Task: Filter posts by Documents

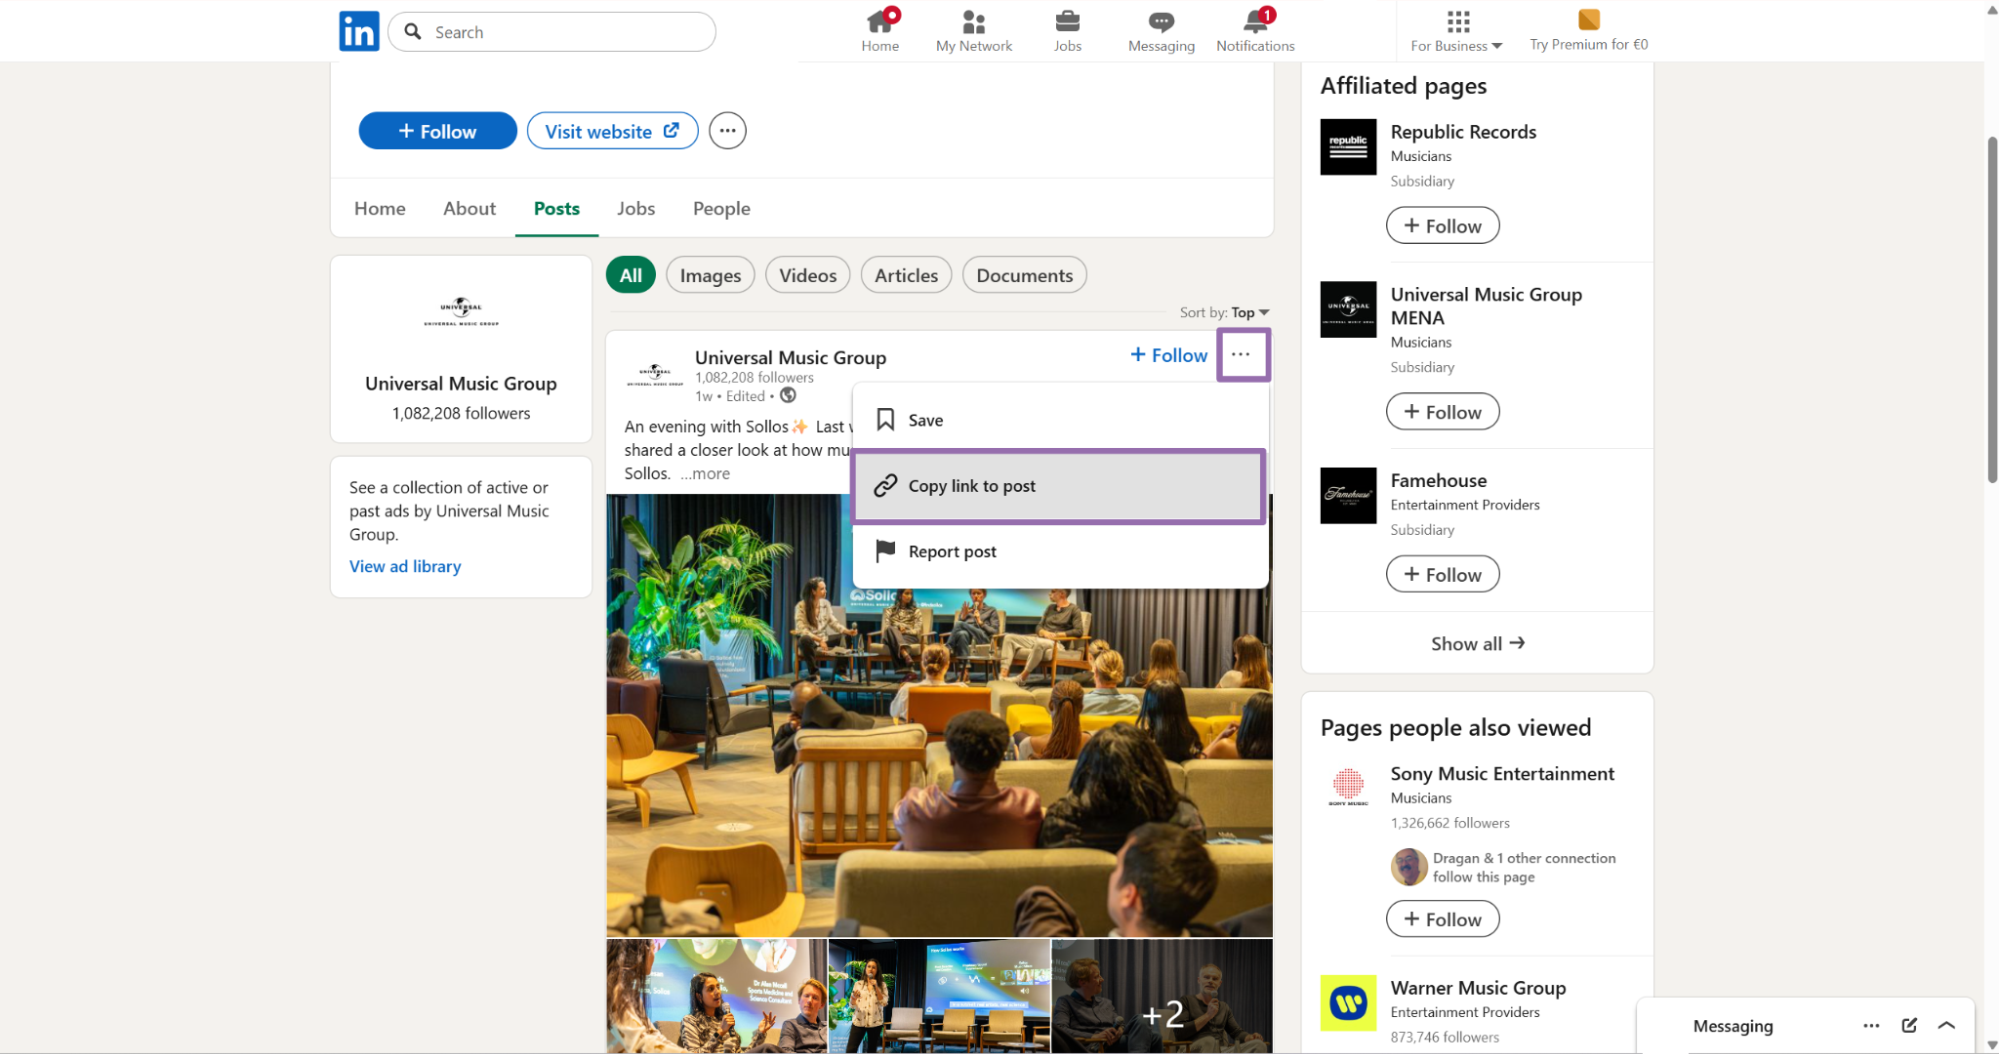Action: [x=1024, y=275]
